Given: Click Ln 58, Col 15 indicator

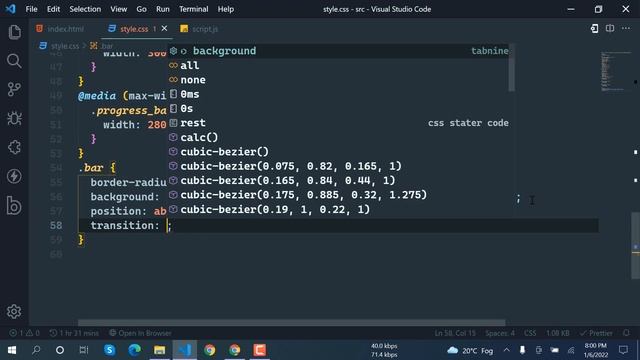Looking at the screenshot, I should click(455, 333).
